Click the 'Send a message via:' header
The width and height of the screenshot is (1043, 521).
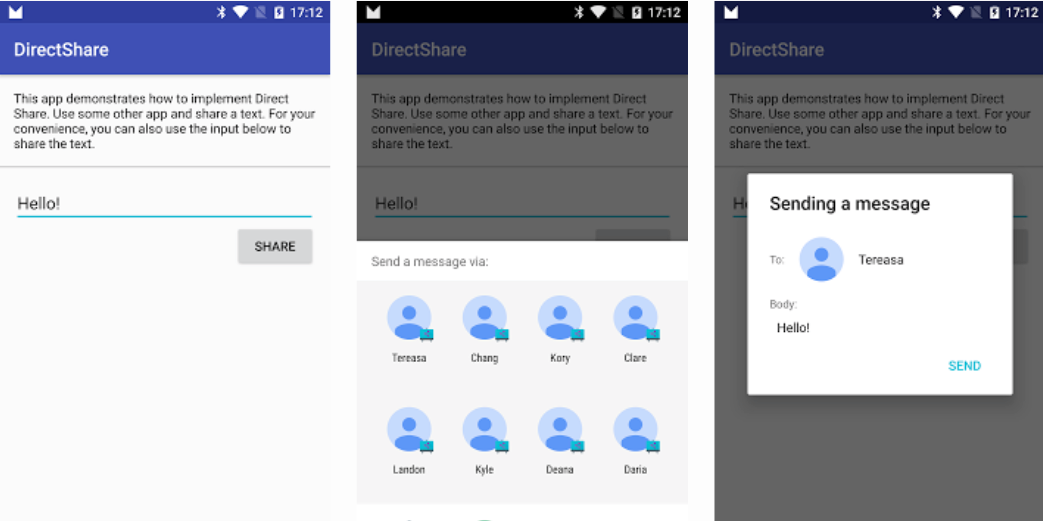(430, 262)
